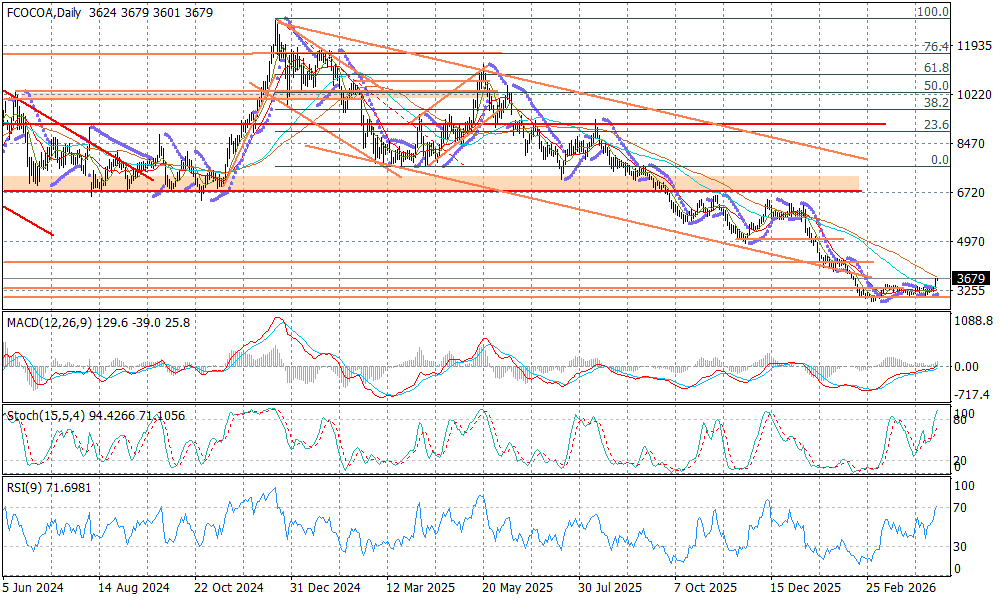Select the Fibonacci 61.8 level label

click(936, 68)
